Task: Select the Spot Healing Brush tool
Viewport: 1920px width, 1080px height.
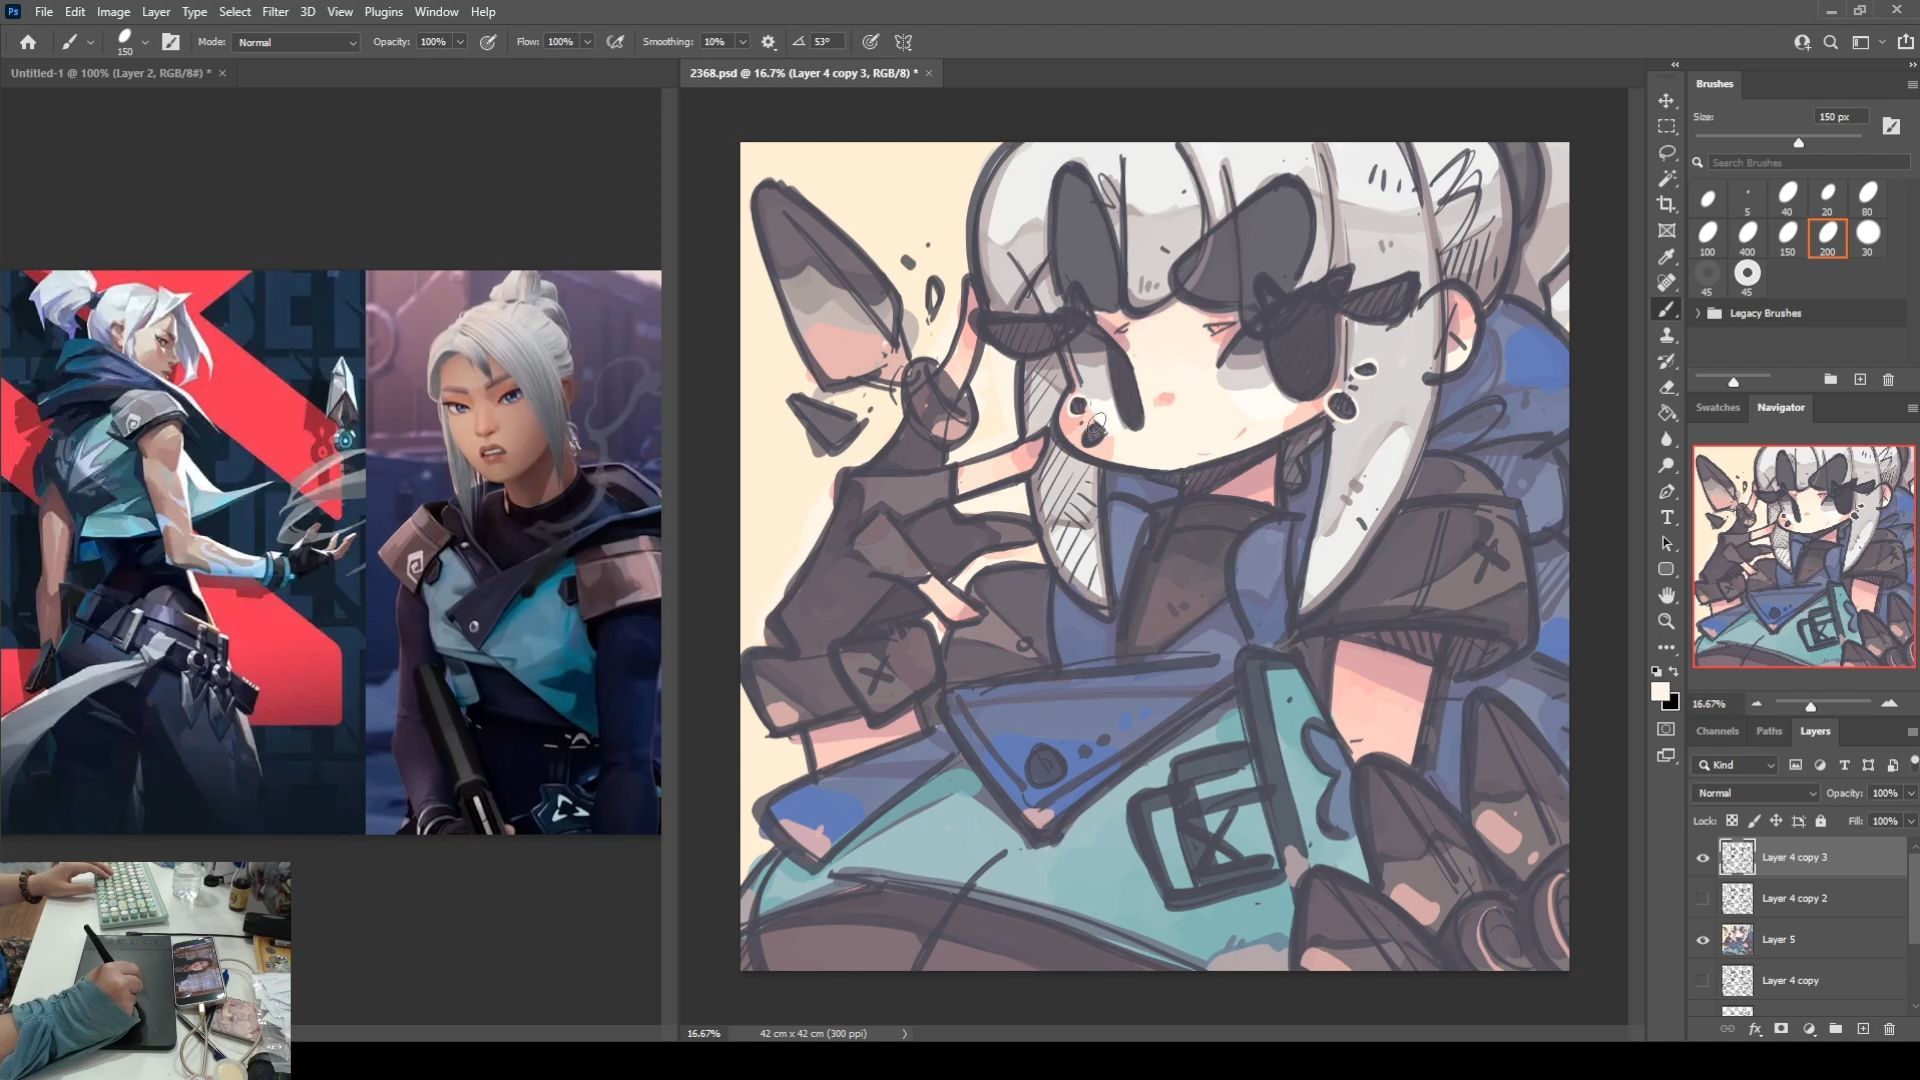Action: point(1666,283)
